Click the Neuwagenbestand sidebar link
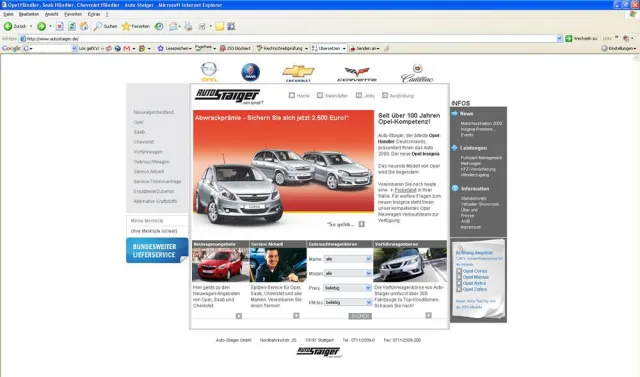 [153, 112]
